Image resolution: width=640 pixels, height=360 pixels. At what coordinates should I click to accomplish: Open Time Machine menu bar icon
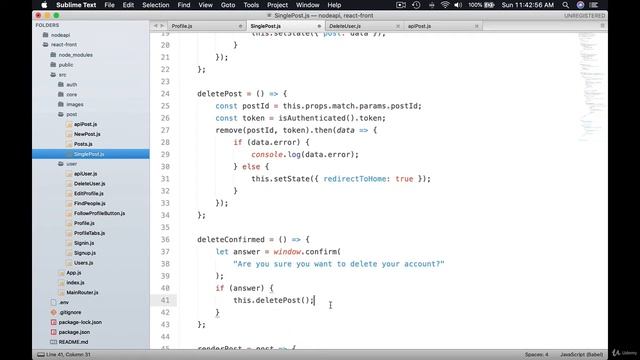point(416,5)
